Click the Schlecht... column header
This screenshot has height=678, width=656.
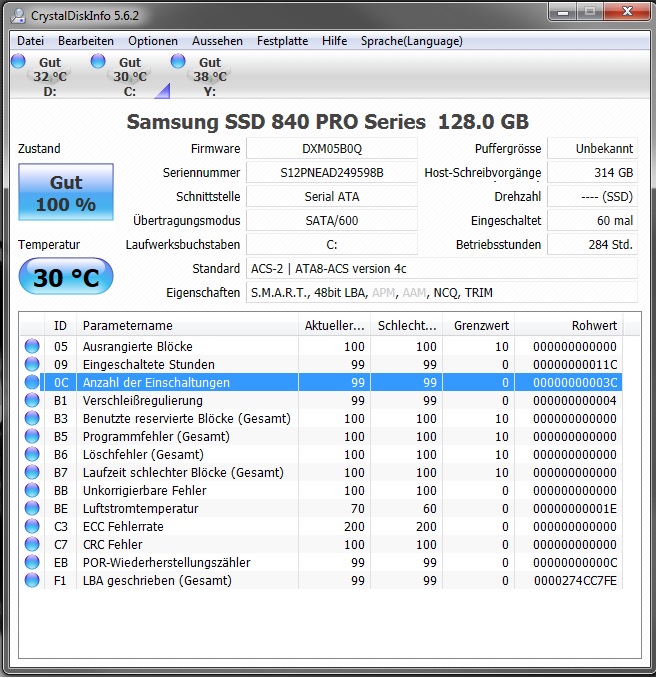coord(406,325)
